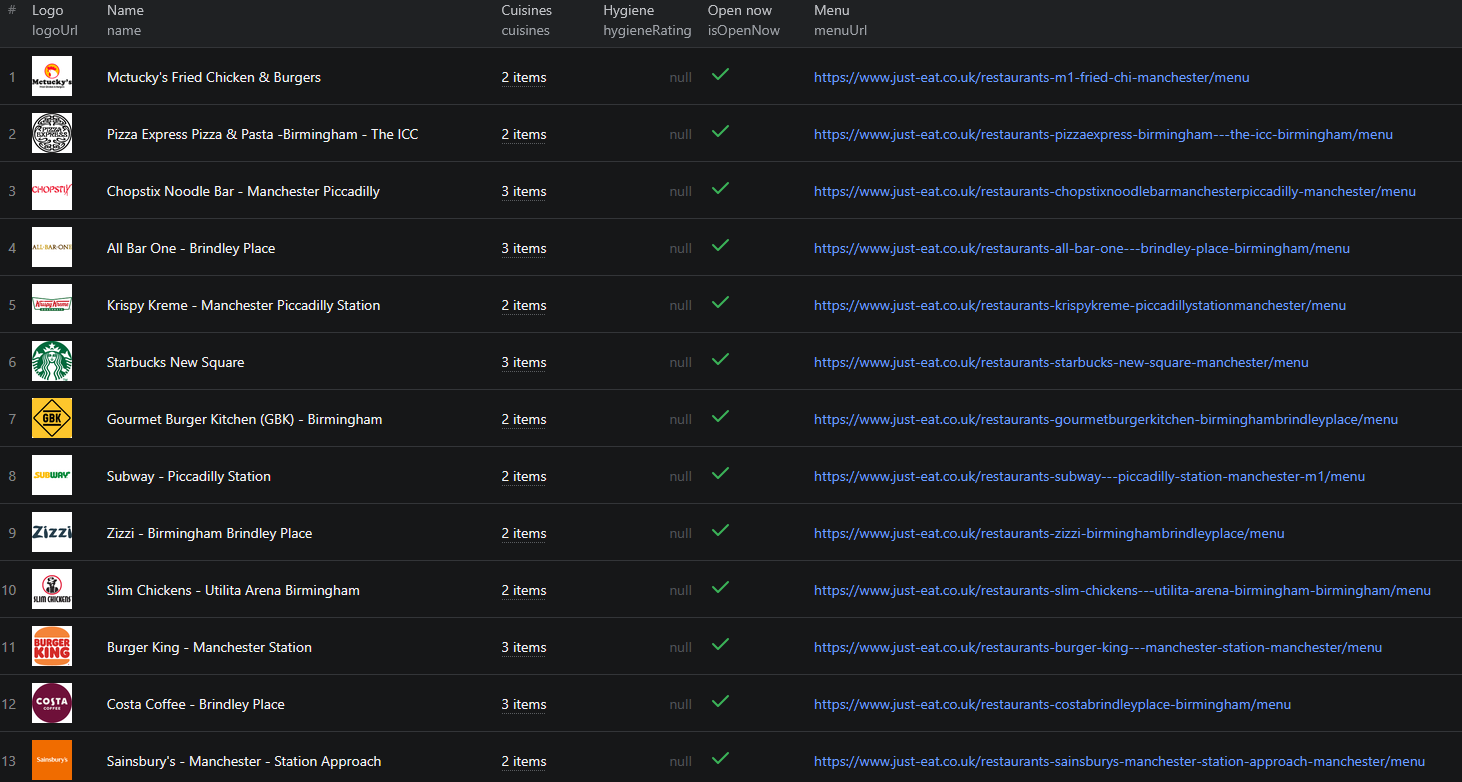Expand the 3 items cuisines for All Bar One

pyautogui.click(x=524, y=248)
